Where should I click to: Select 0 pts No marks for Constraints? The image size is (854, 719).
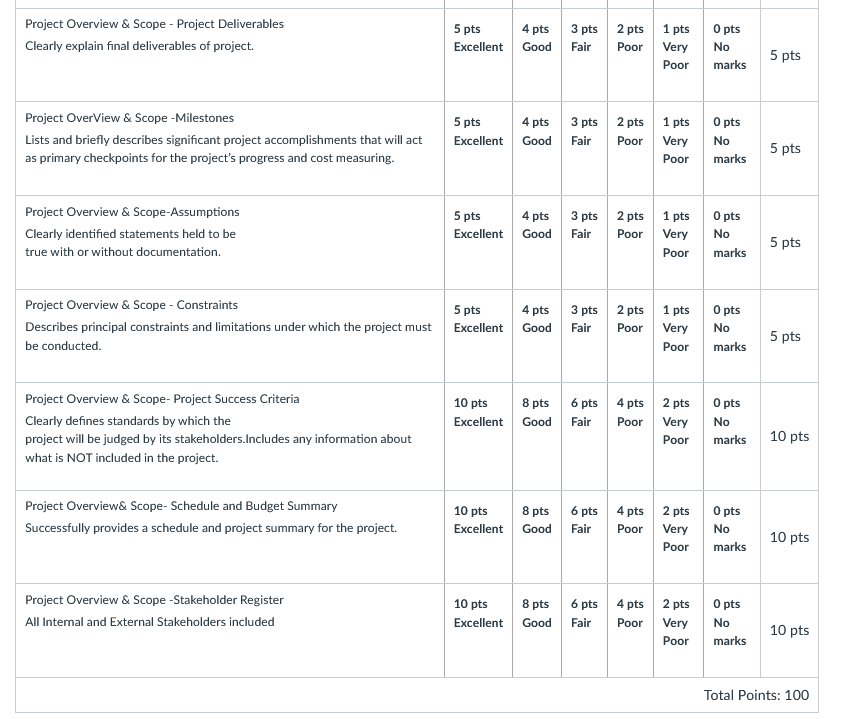(731, 336)
